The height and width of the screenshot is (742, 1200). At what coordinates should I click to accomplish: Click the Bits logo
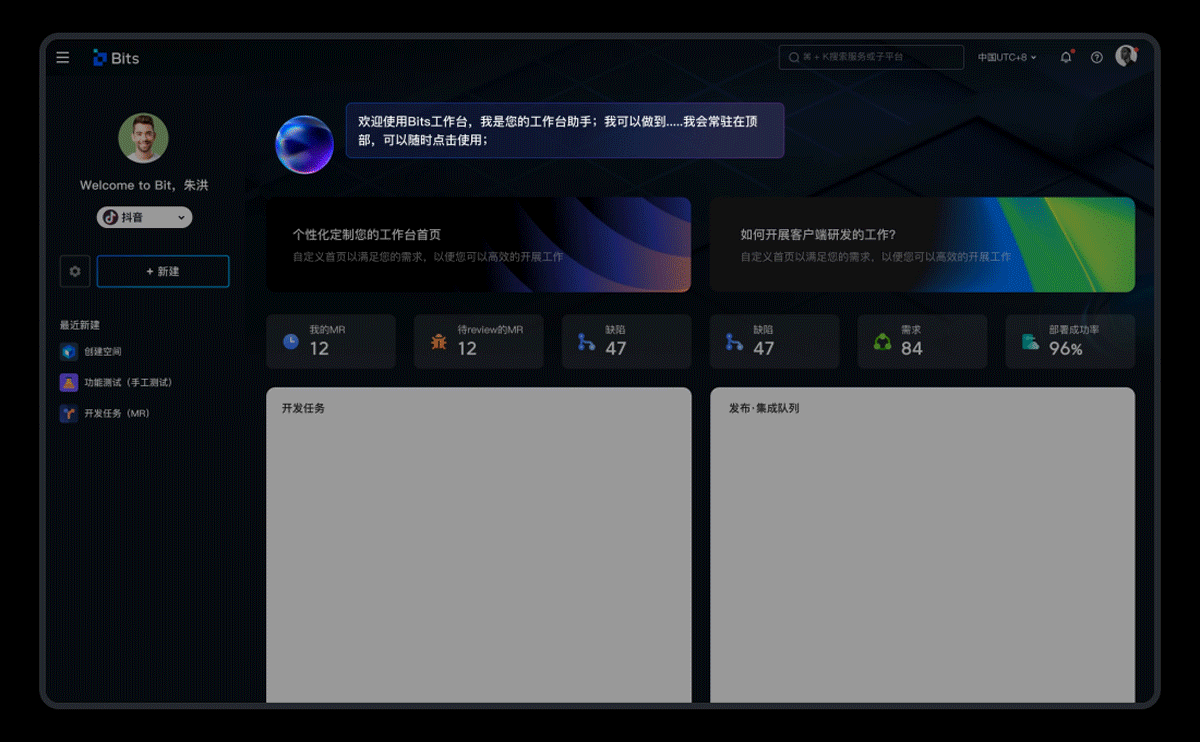(x=116, y=58)
